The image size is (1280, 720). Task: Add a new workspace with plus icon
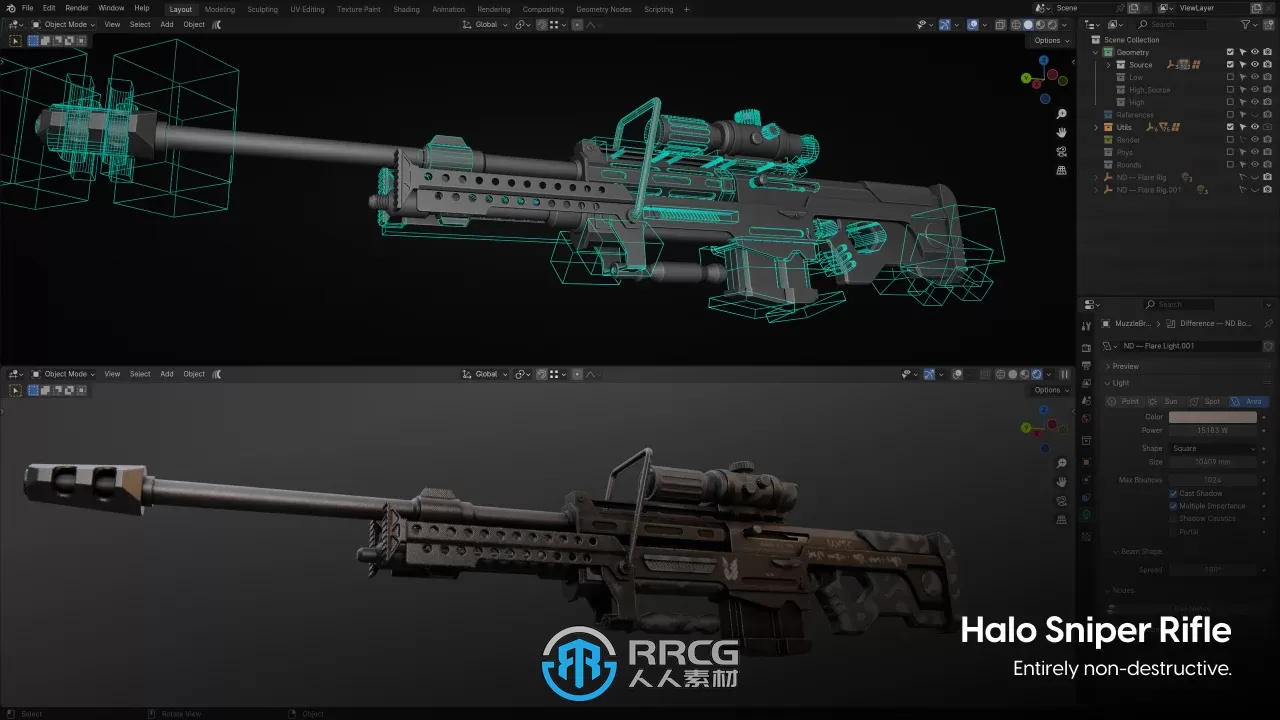click(686, 9)
